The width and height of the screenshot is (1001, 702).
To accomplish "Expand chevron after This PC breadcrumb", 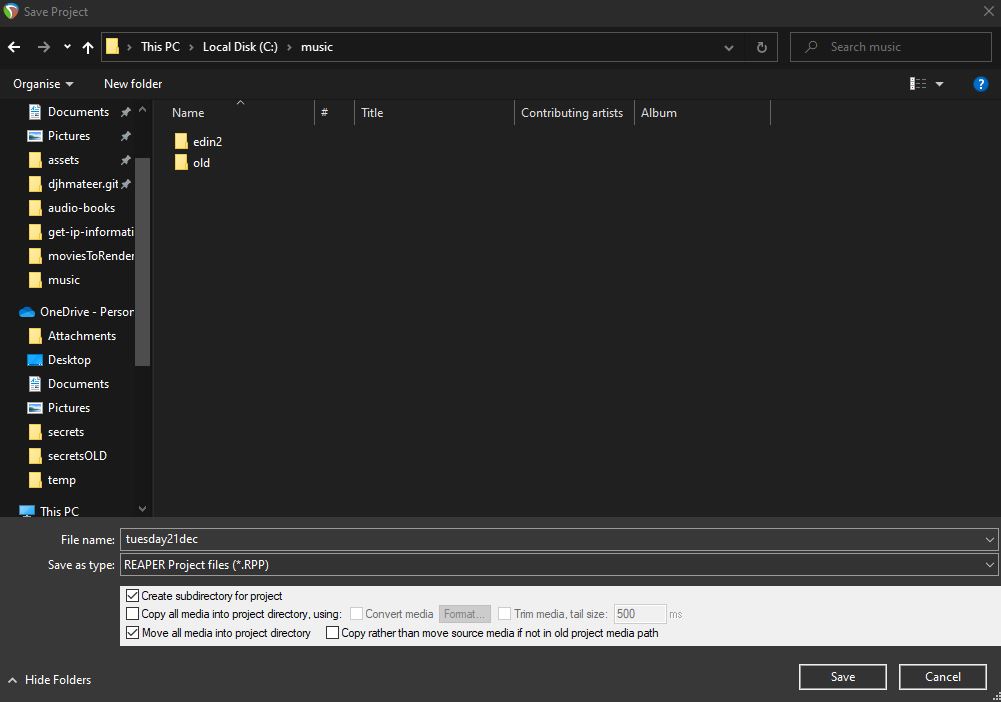I will [191, 47].
